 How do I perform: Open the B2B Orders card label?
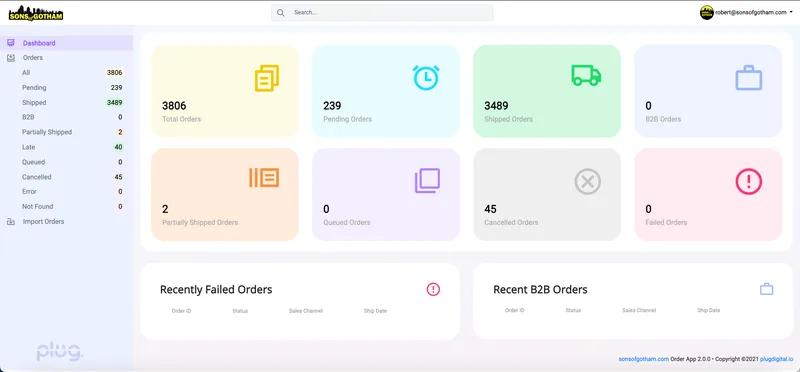point(663,119)
